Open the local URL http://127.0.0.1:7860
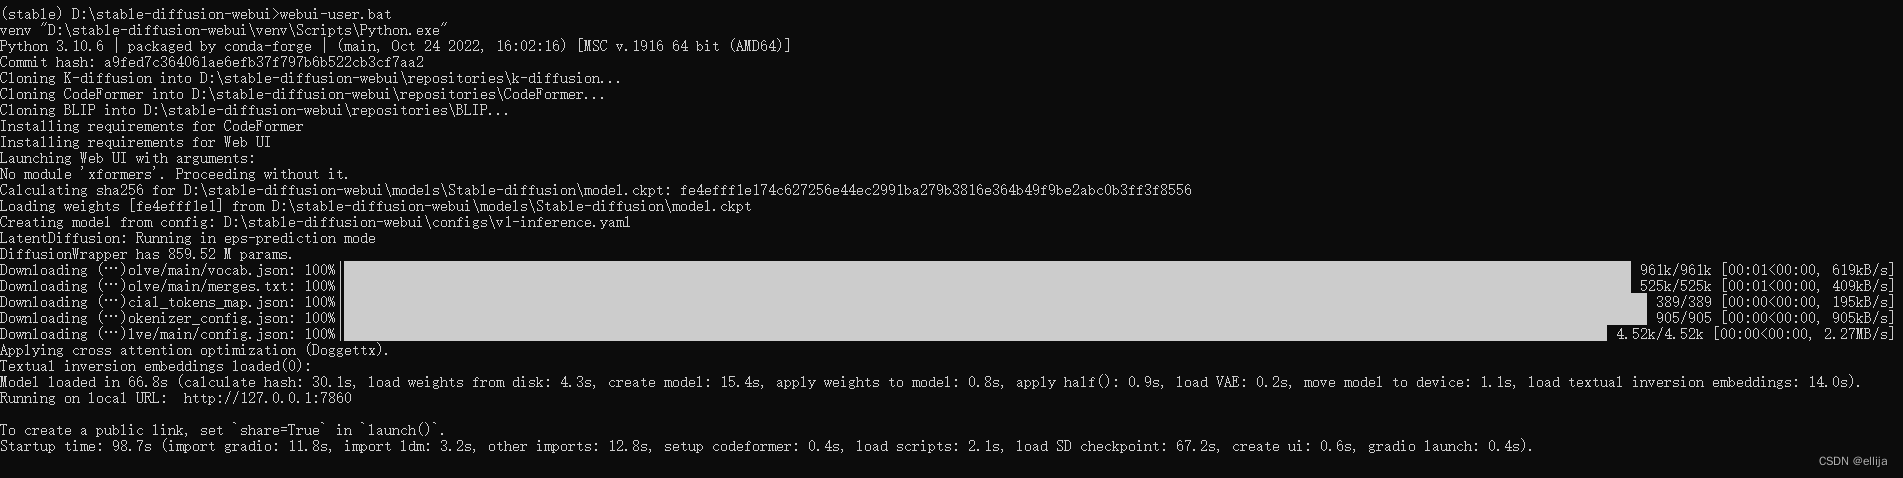 267,398
